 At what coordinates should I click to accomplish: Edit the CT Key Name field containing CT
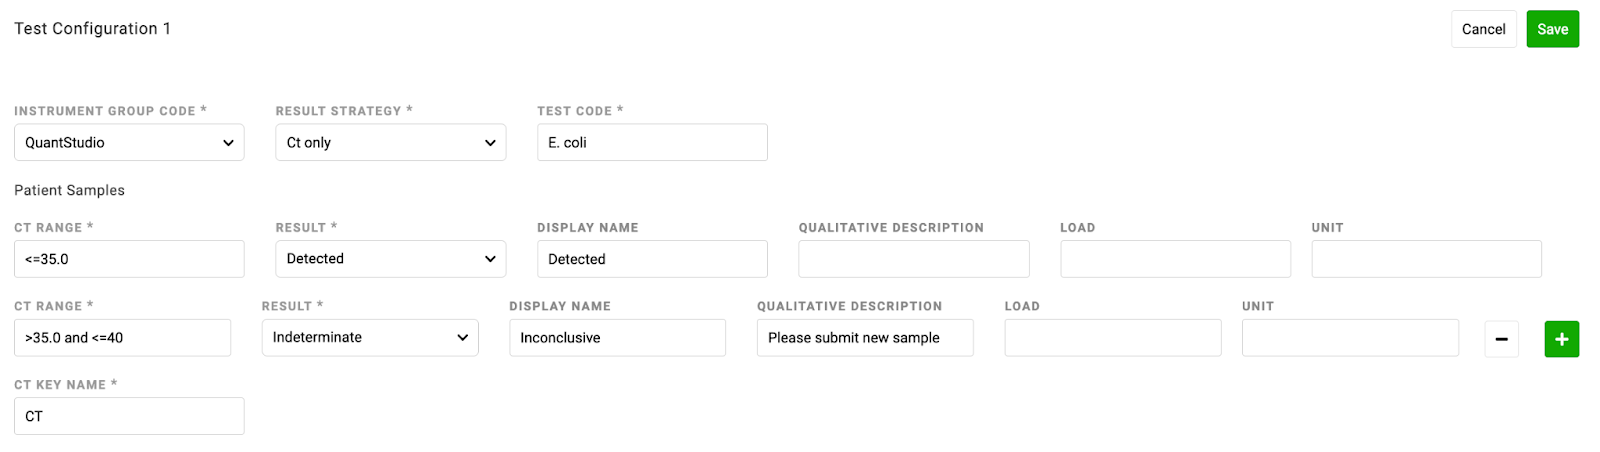(129, 416)
